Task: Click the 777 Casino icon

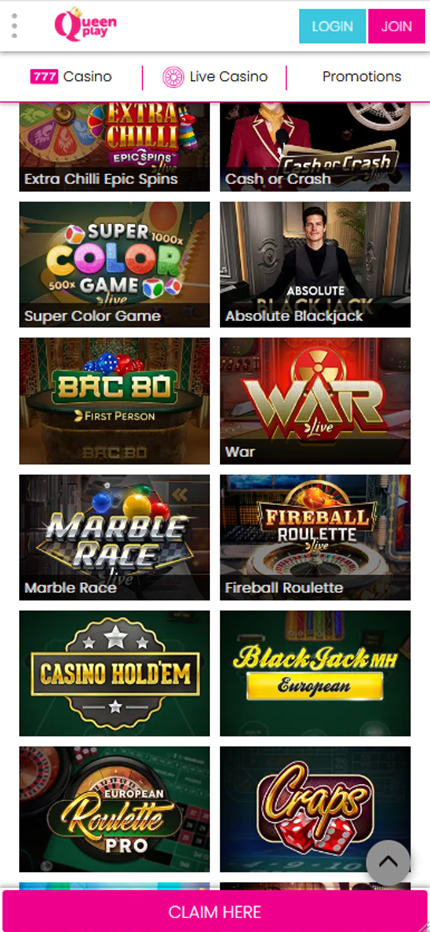Action: (45, 77)
